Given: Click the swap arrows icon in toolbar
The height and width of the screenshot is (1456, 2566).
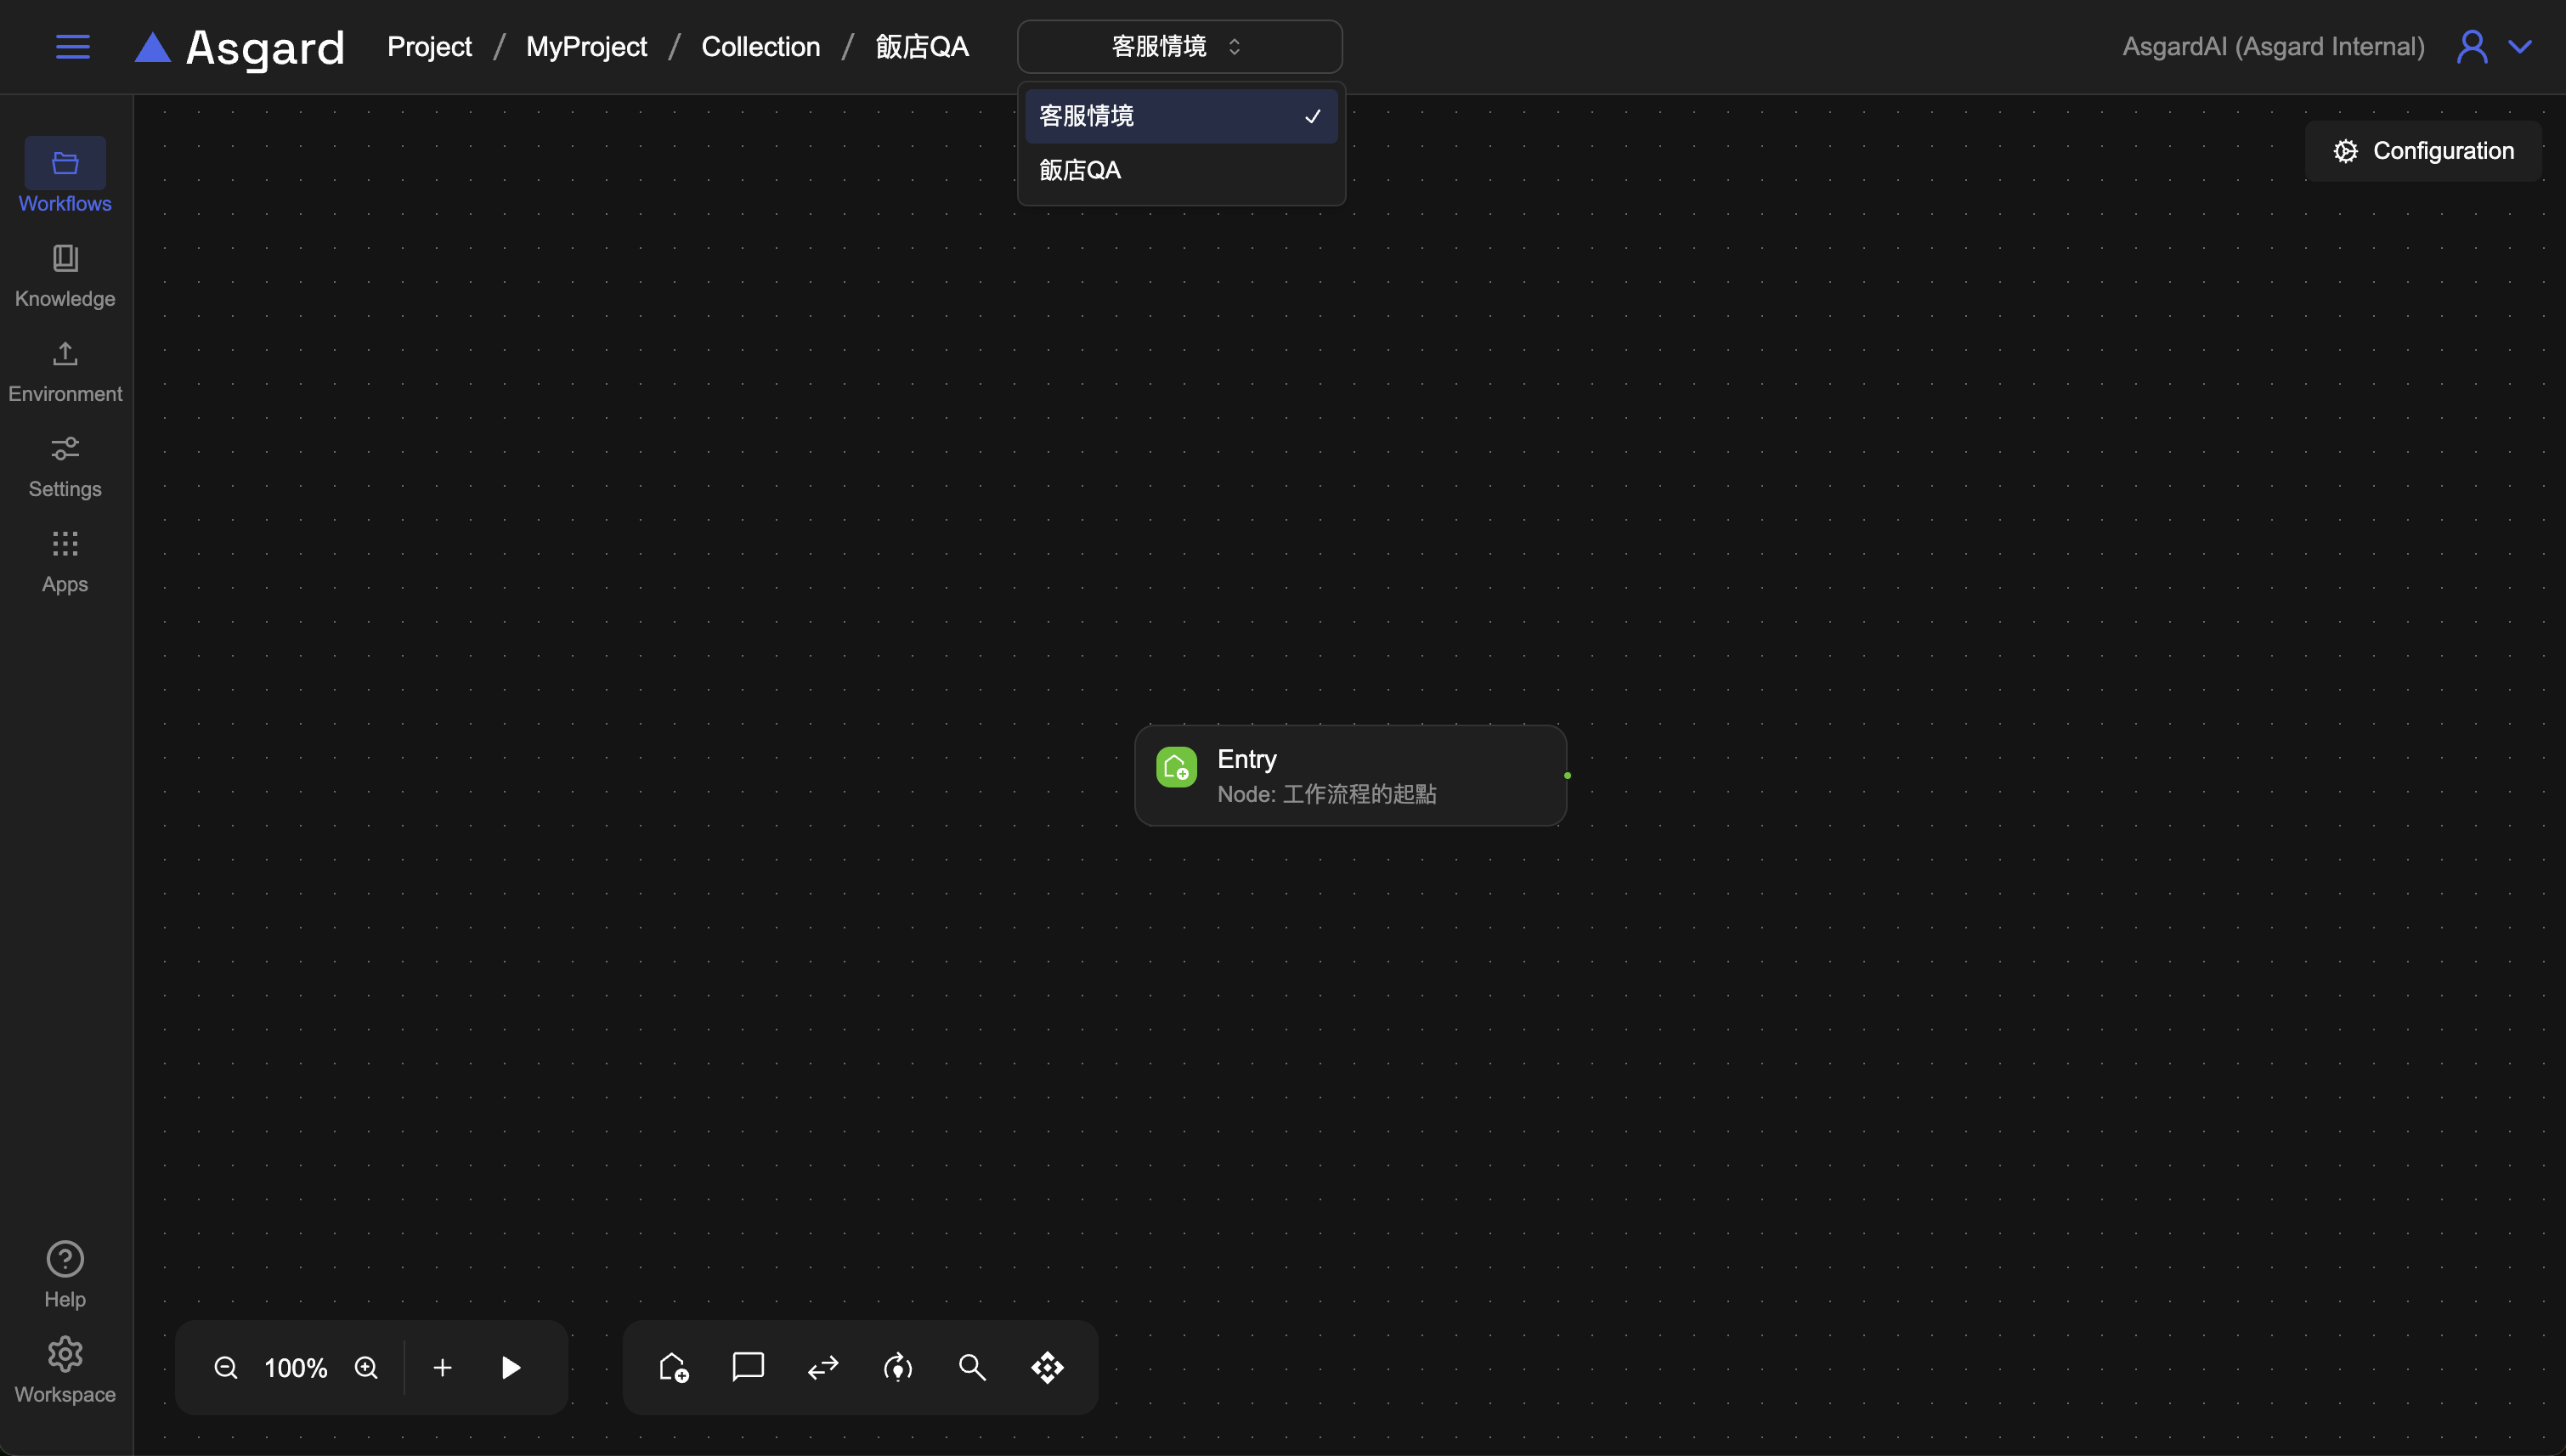Looking at the screenshot, I should (823, 1367).
